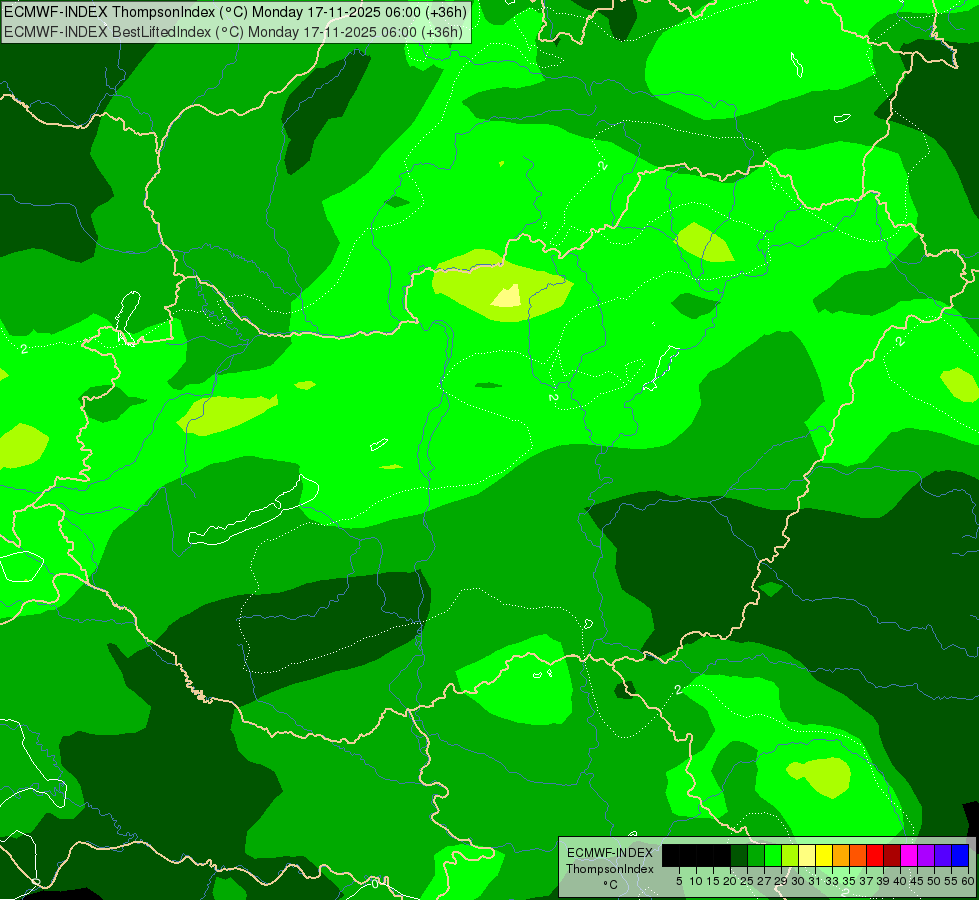The image size is (979, 900).
Task: Click the medium green 25-27 legend swatch
Action: coord(755,856)
